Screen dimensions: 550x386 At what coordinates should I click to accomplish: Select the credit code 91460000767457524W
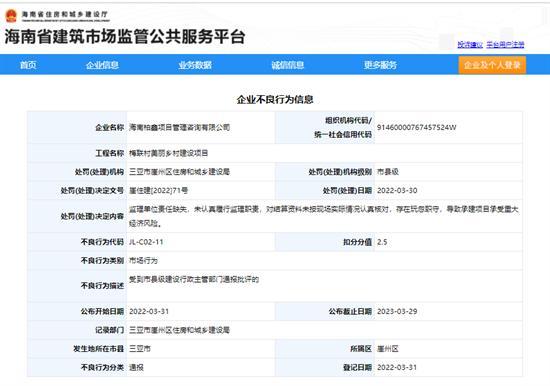[x=417, y=127]
